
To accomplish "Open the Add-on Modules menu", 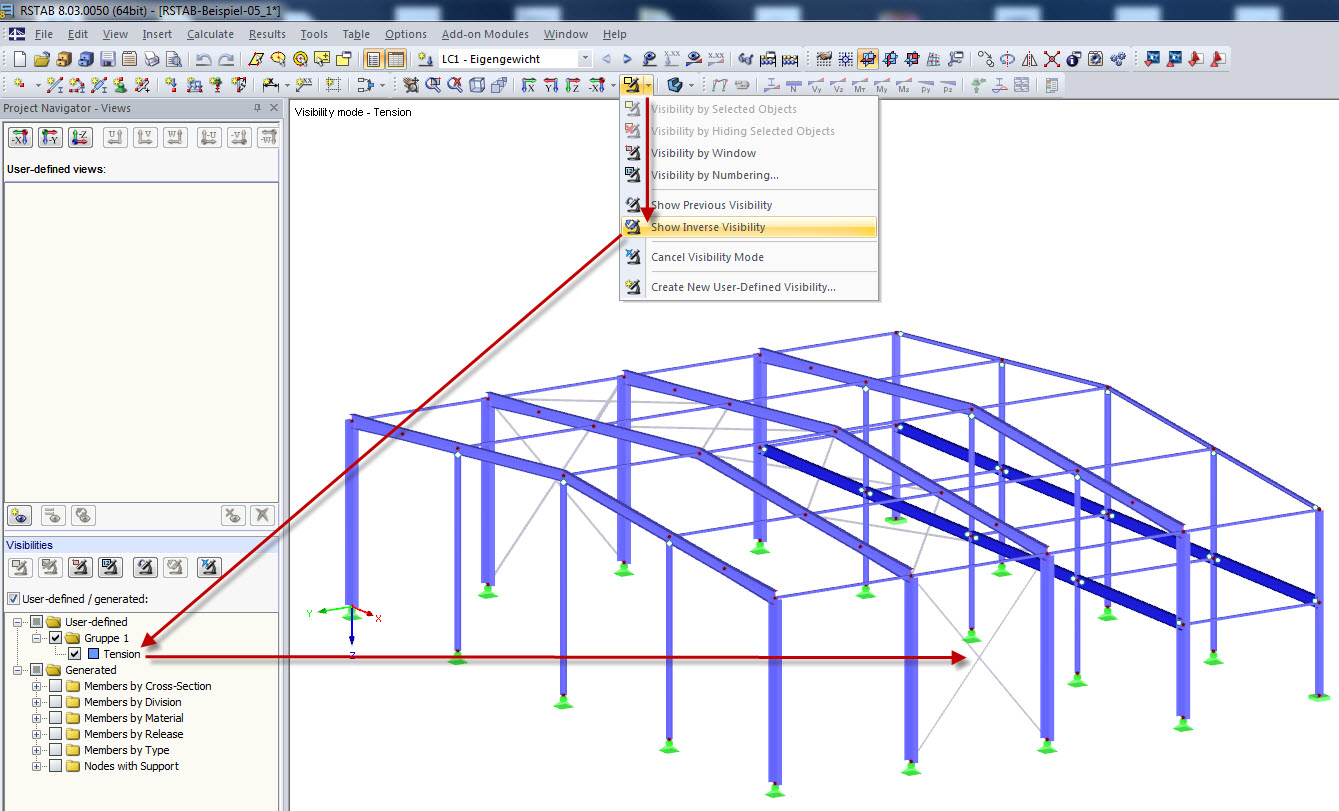I will coord(485,34).
